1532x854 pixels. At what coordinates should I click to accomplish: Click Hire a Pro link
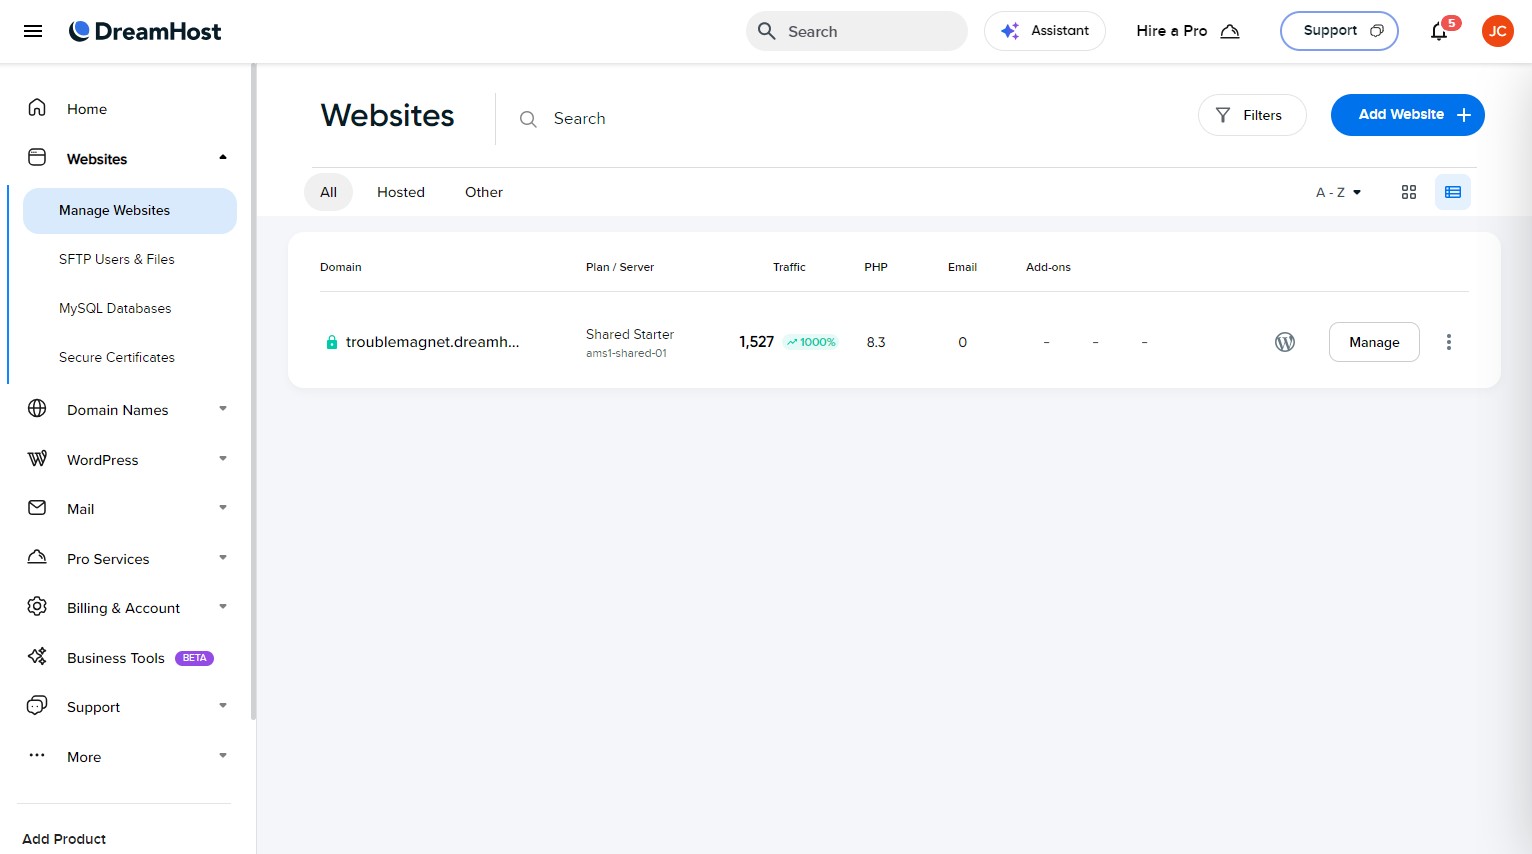1188,31
